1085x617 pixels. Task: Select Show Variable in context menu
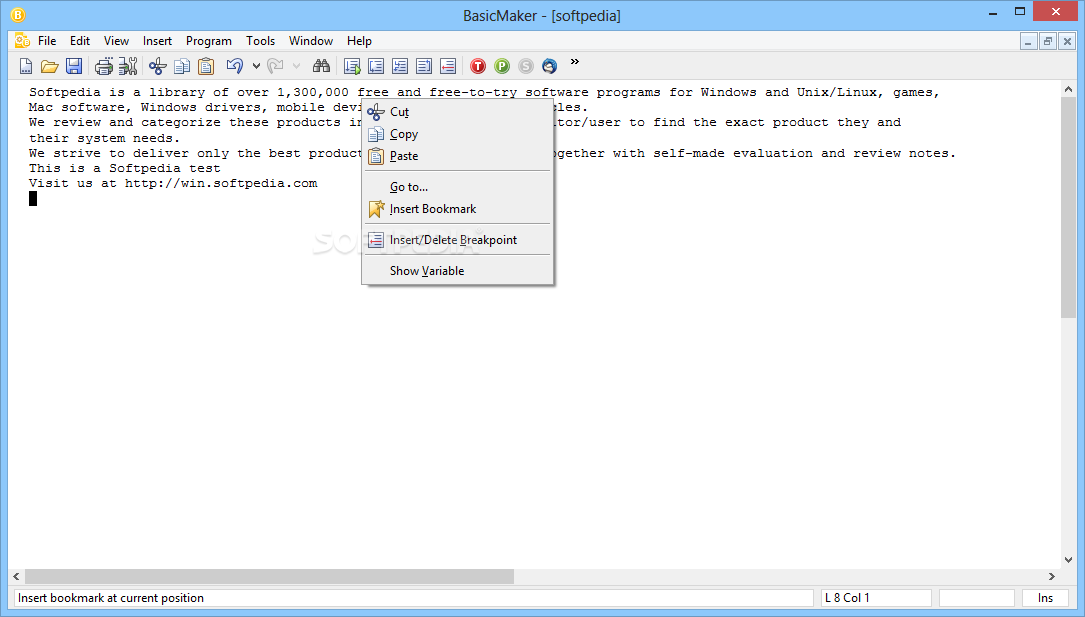point(457,270)
